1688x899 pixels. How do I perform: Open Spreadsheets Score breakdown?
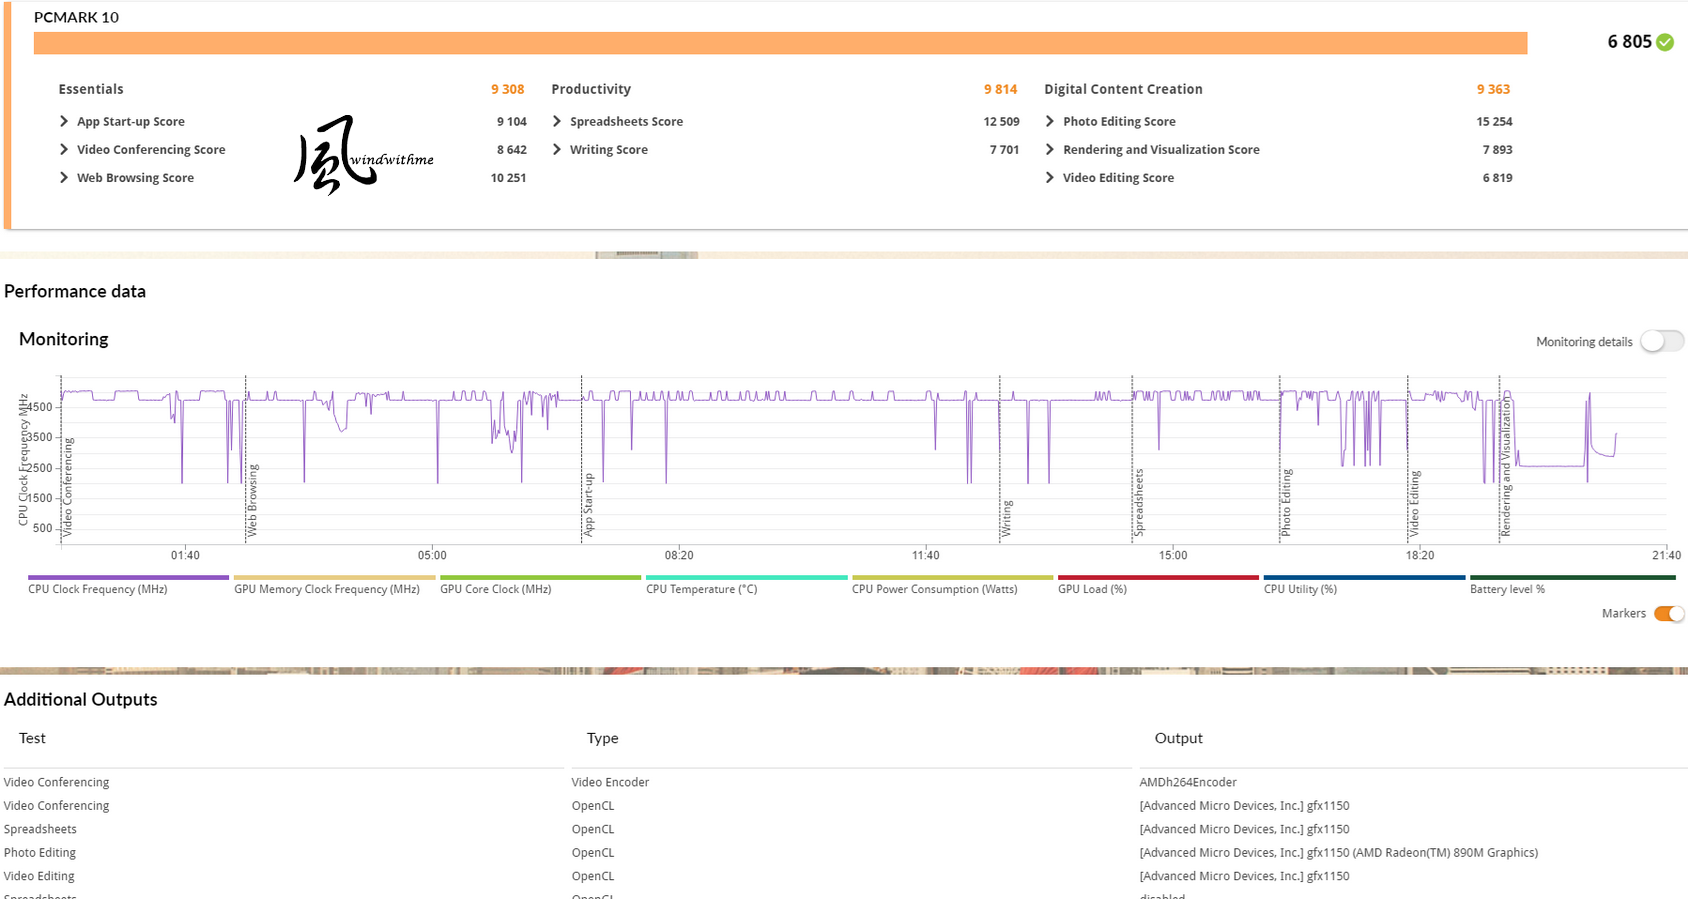558,122
